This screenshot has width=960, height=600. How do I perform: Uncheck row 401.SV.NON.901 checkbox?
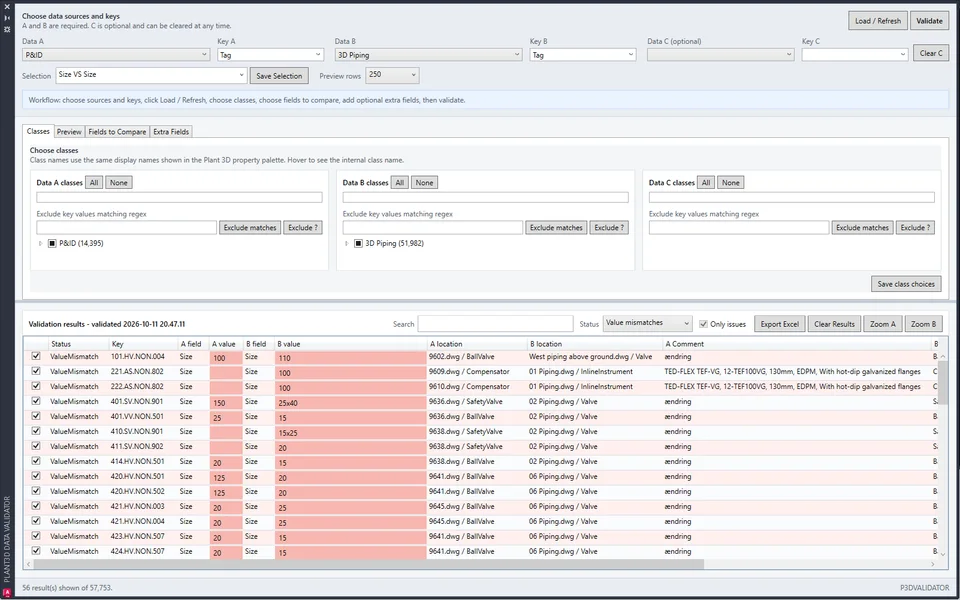36,401
